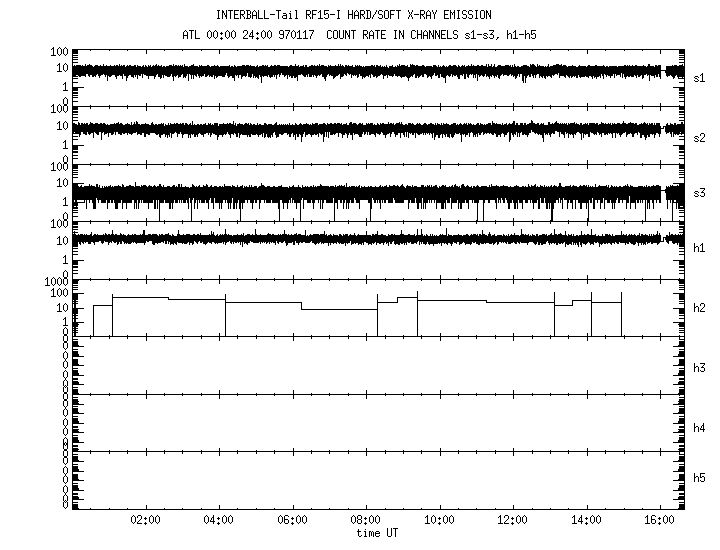Screen dimensions: 720x550
Task: Select the s3 channel label
Action: click(x=699, y=192)
